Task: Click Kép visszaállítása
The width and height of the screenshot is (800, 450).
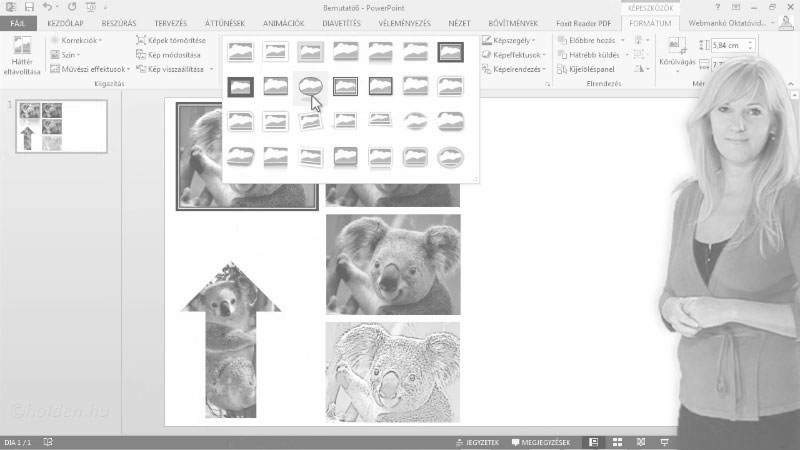Action: click(170, 69)
